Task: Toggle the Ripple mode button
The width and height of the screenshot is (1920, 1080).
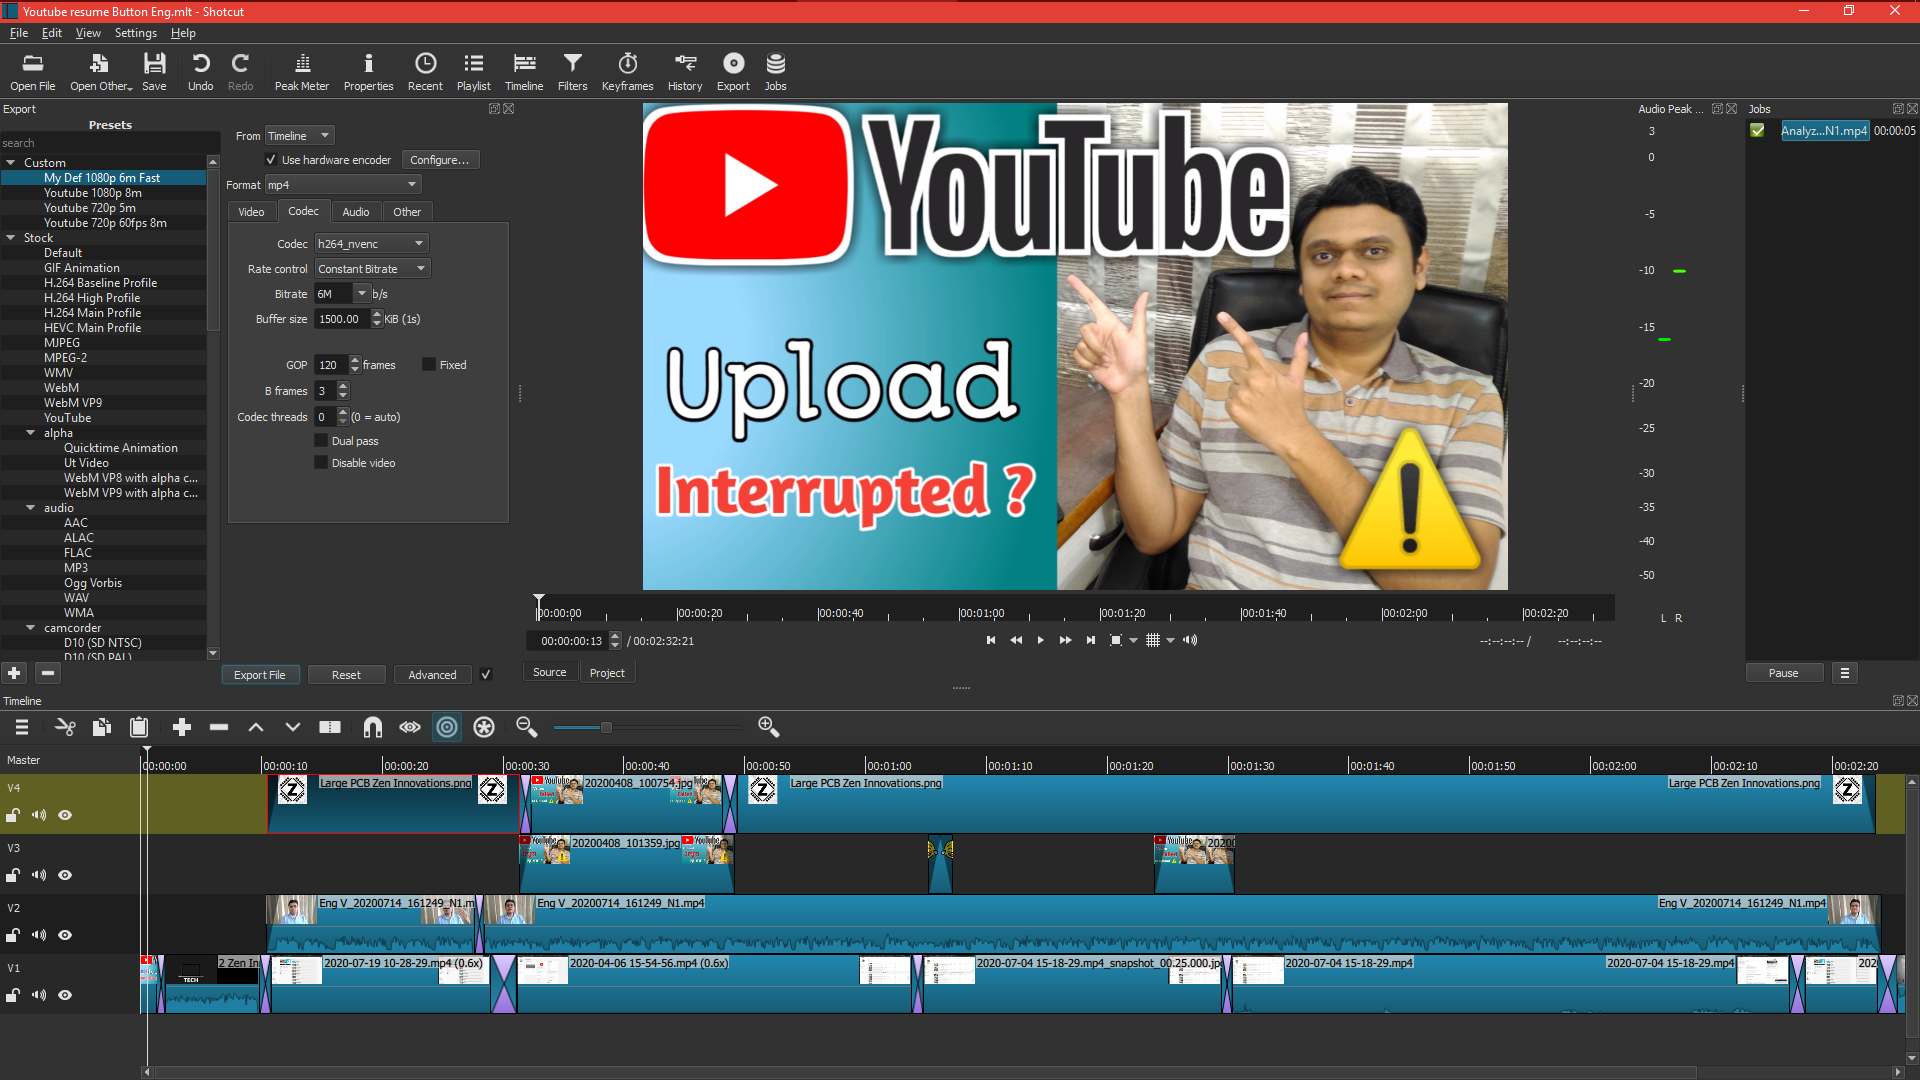Action: pos(447,727)
